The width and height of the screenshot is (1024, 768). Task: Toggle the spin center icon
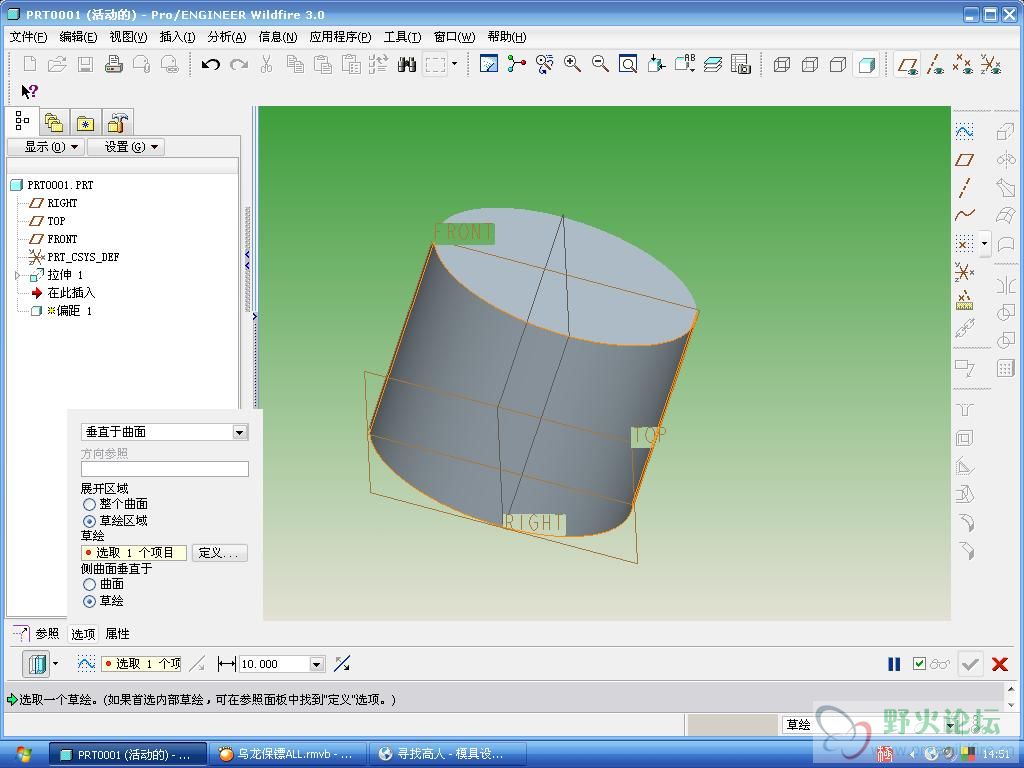click(x=517, y=64)
